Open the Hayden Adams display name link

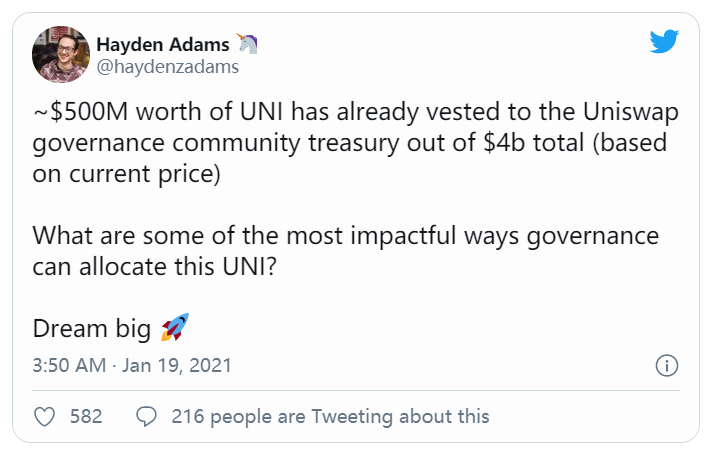162,45
